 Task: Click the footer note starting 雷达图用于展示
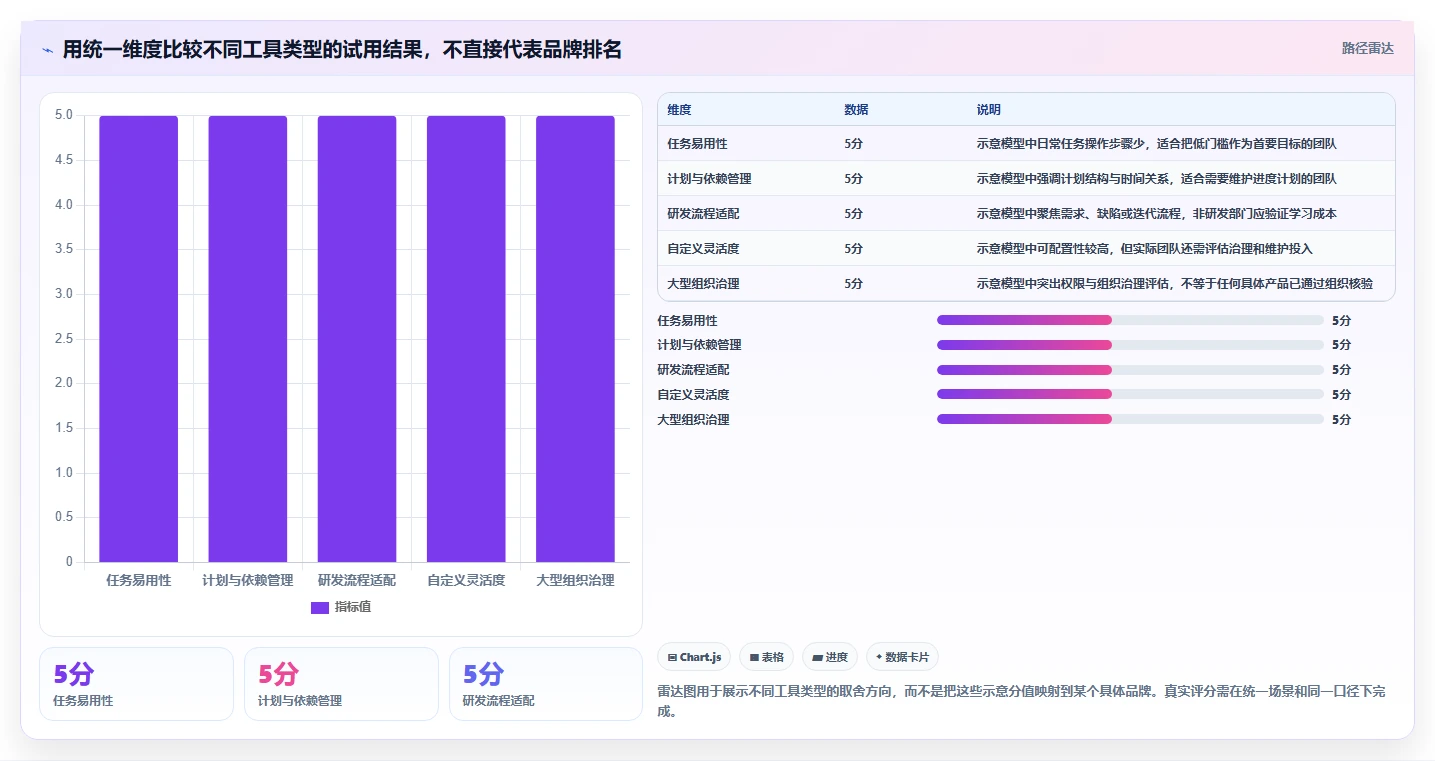pos(1021,702)
